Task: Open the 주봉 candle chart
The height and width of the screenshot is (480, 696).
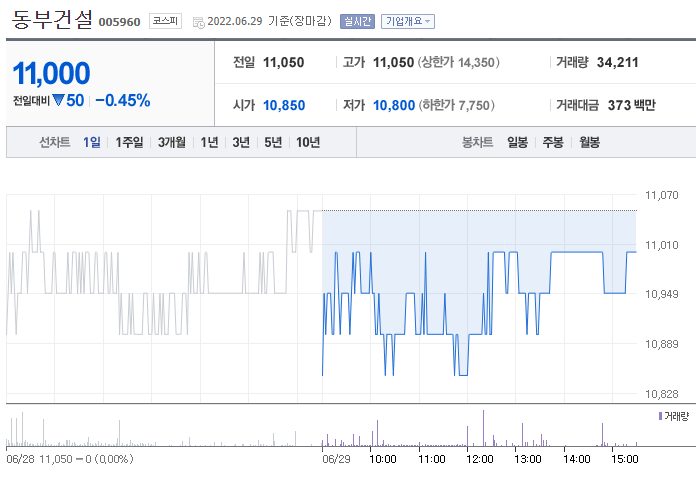Action: click(x=553, y=142)
